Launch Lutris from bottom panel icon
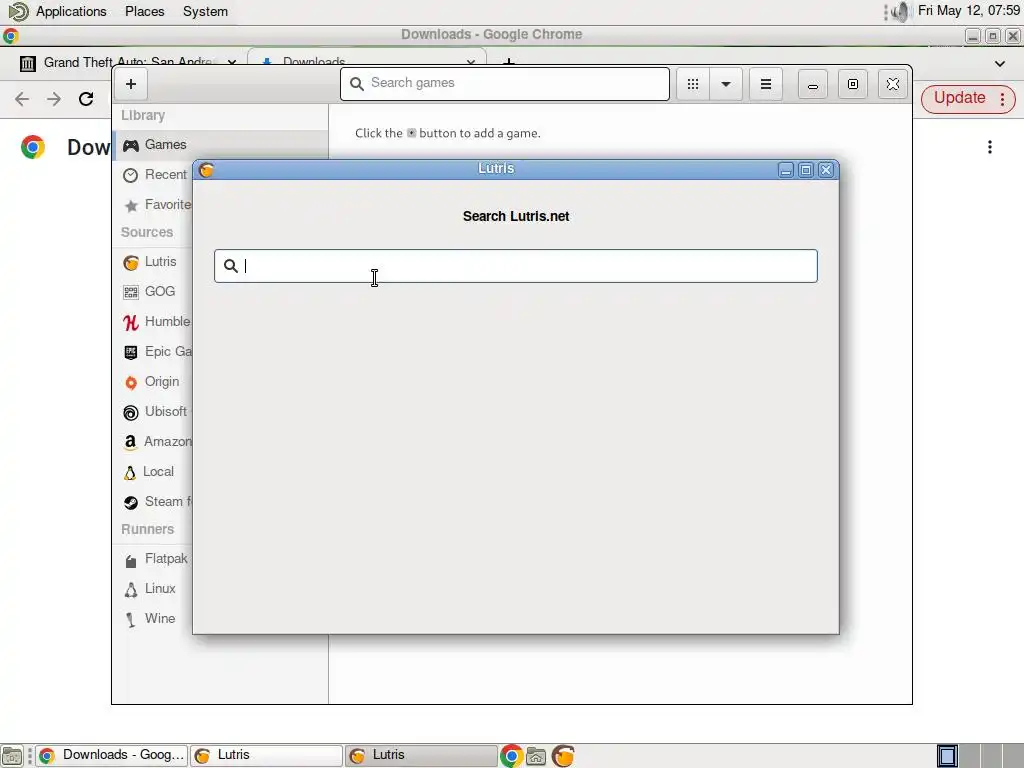 coord(563,756)
